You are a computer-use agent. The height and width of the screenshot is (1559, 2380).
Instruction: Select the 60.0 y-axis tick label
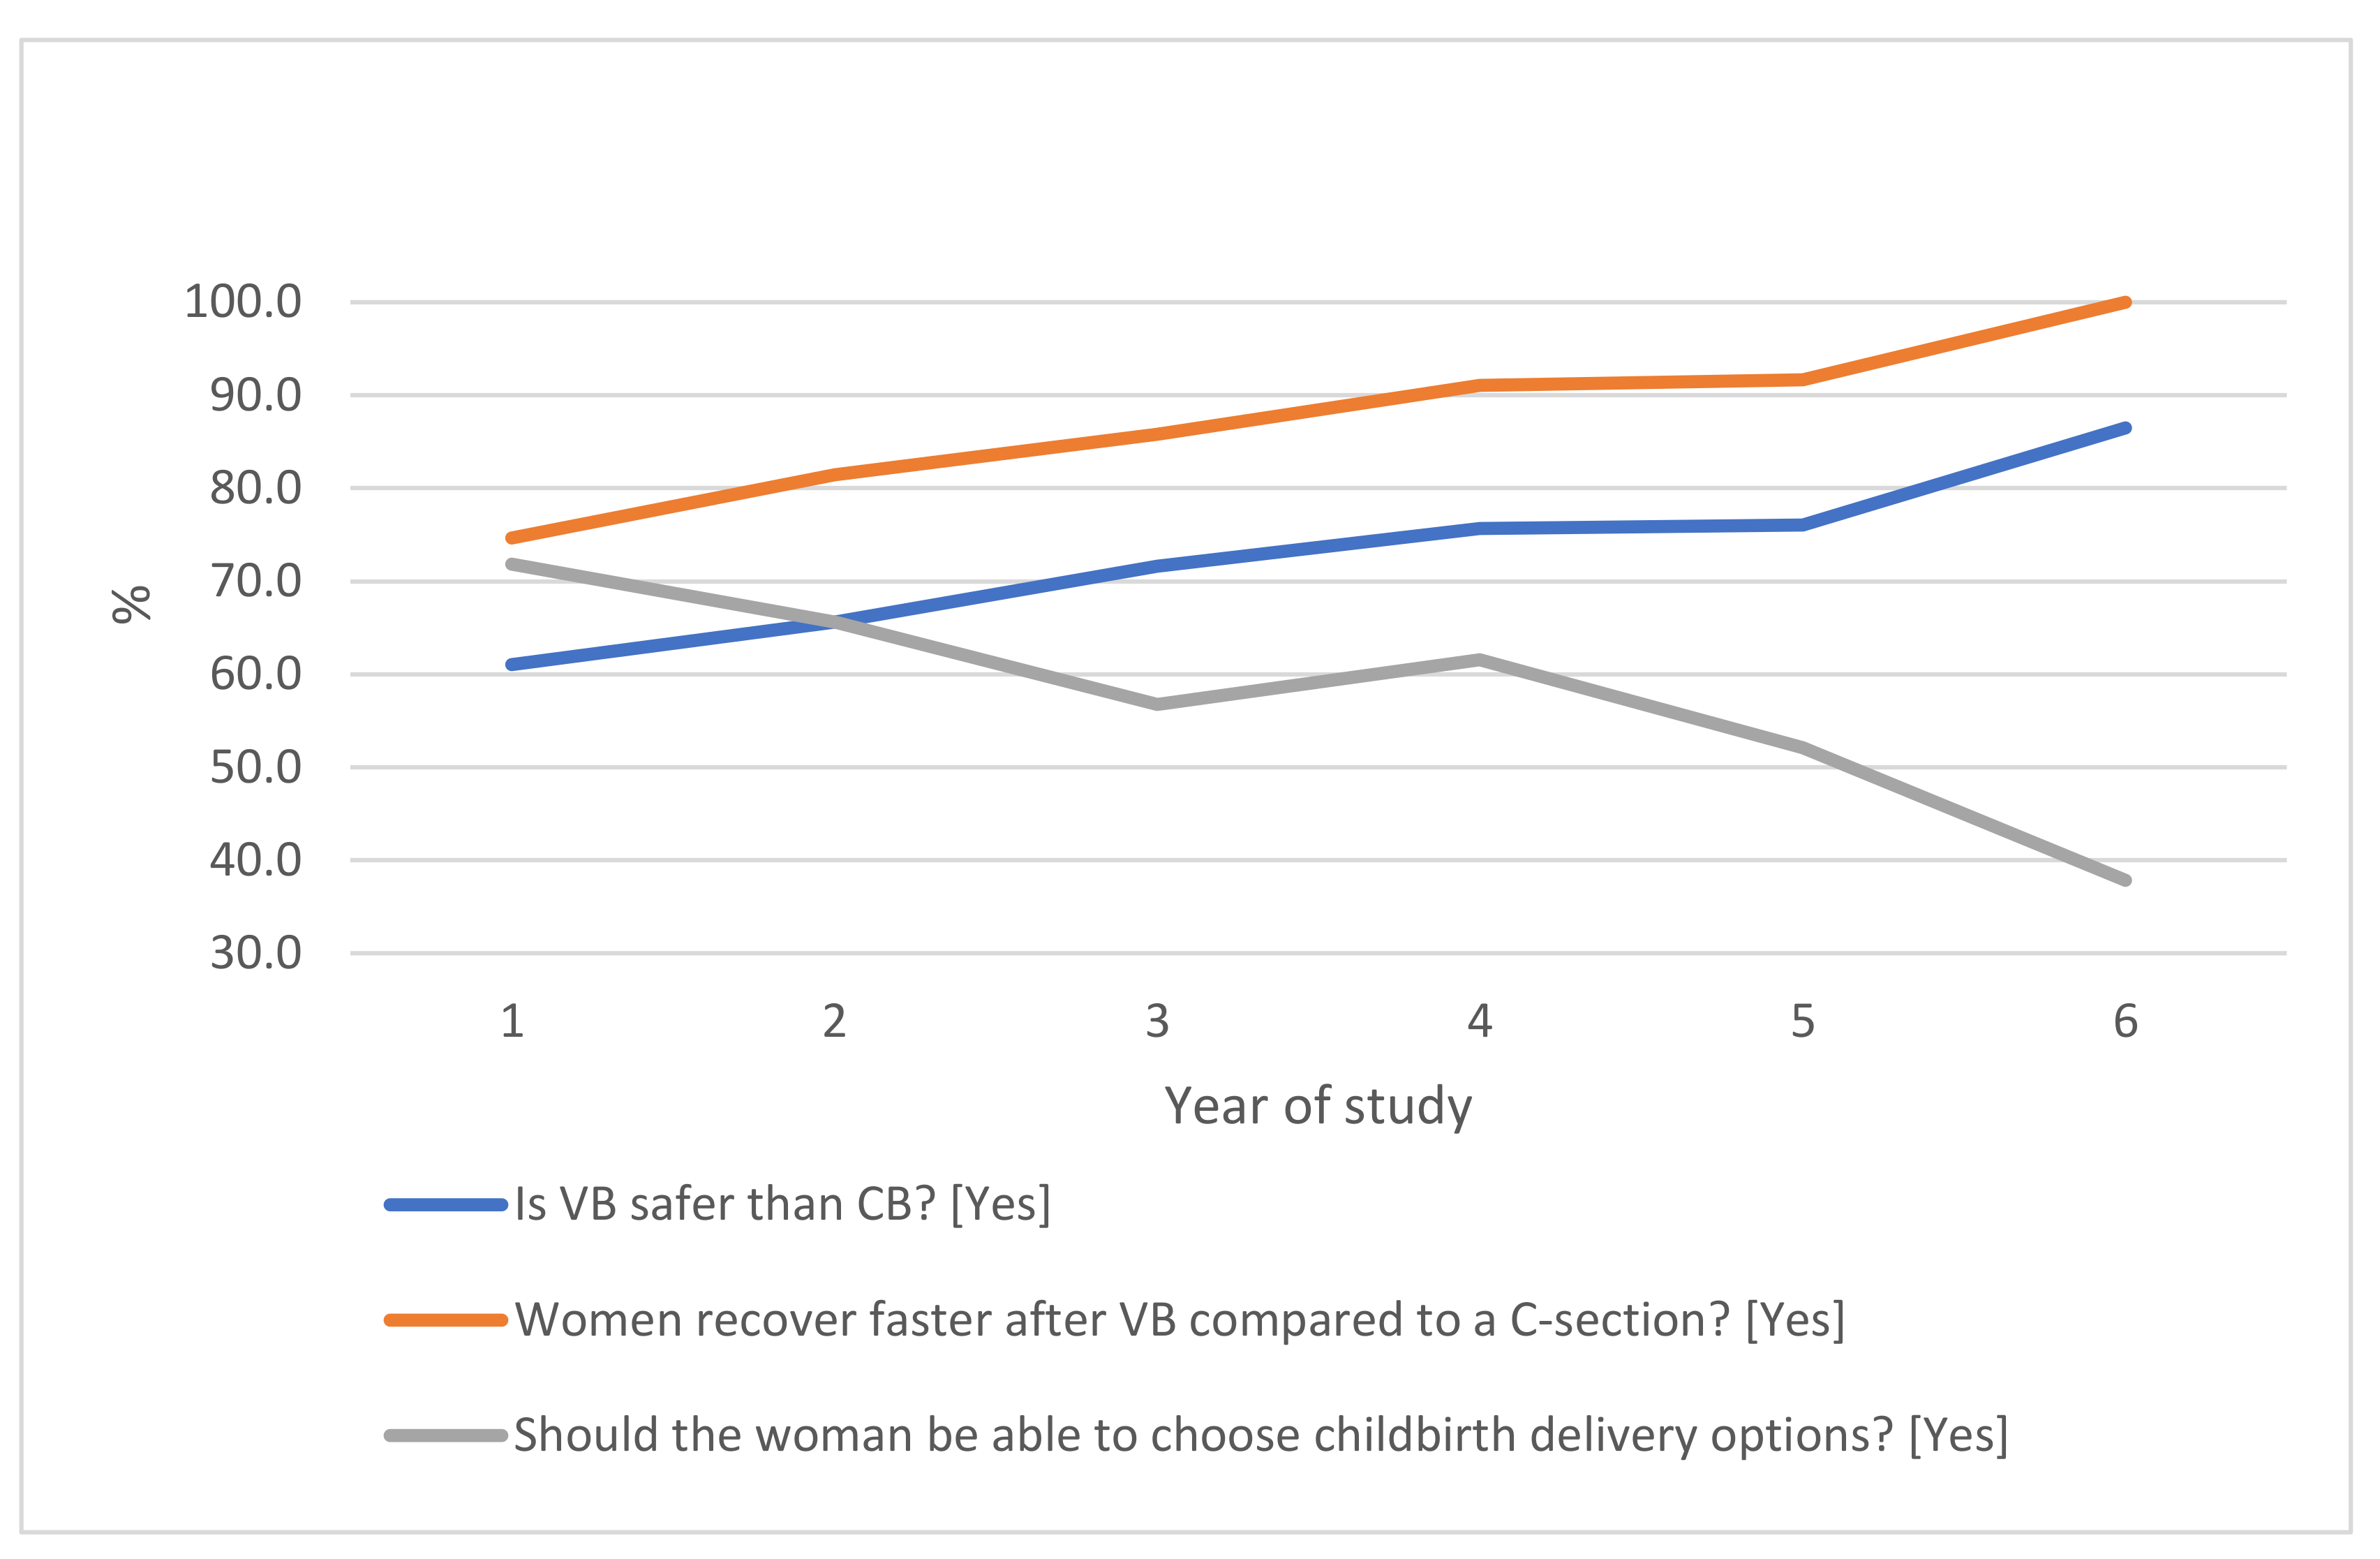(255, 675)
